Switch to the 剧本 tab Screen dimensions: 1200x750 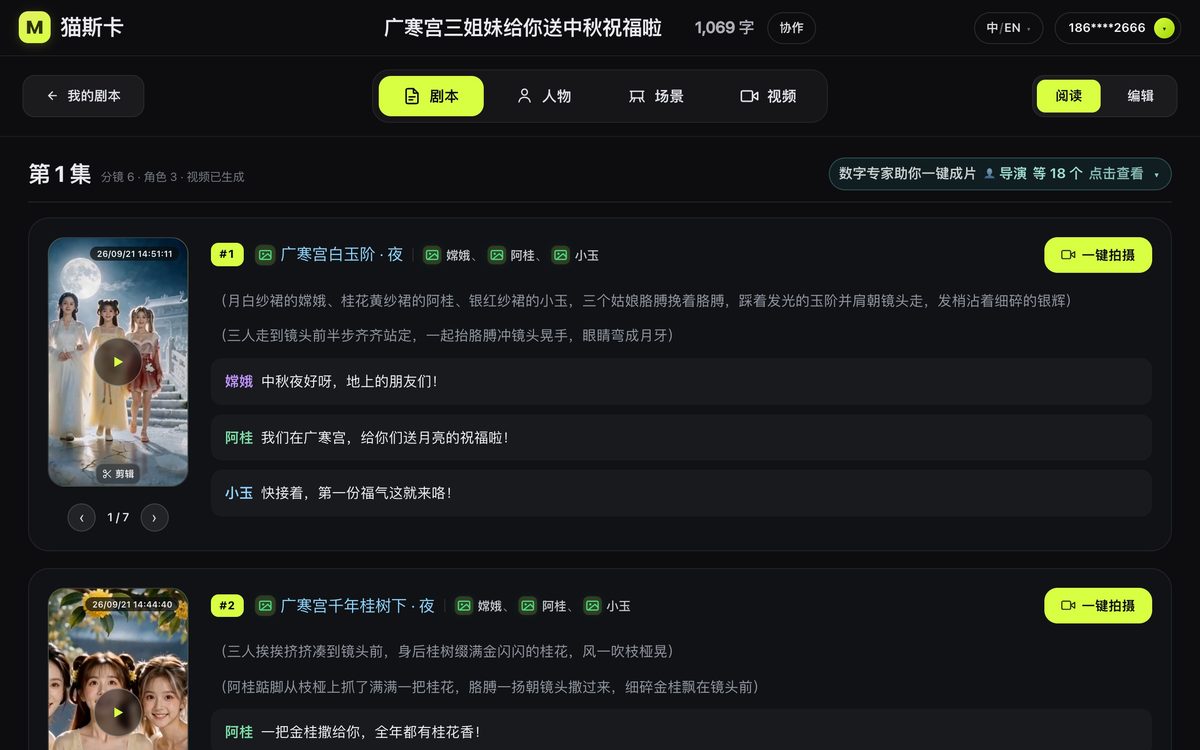tap(431, 96)
